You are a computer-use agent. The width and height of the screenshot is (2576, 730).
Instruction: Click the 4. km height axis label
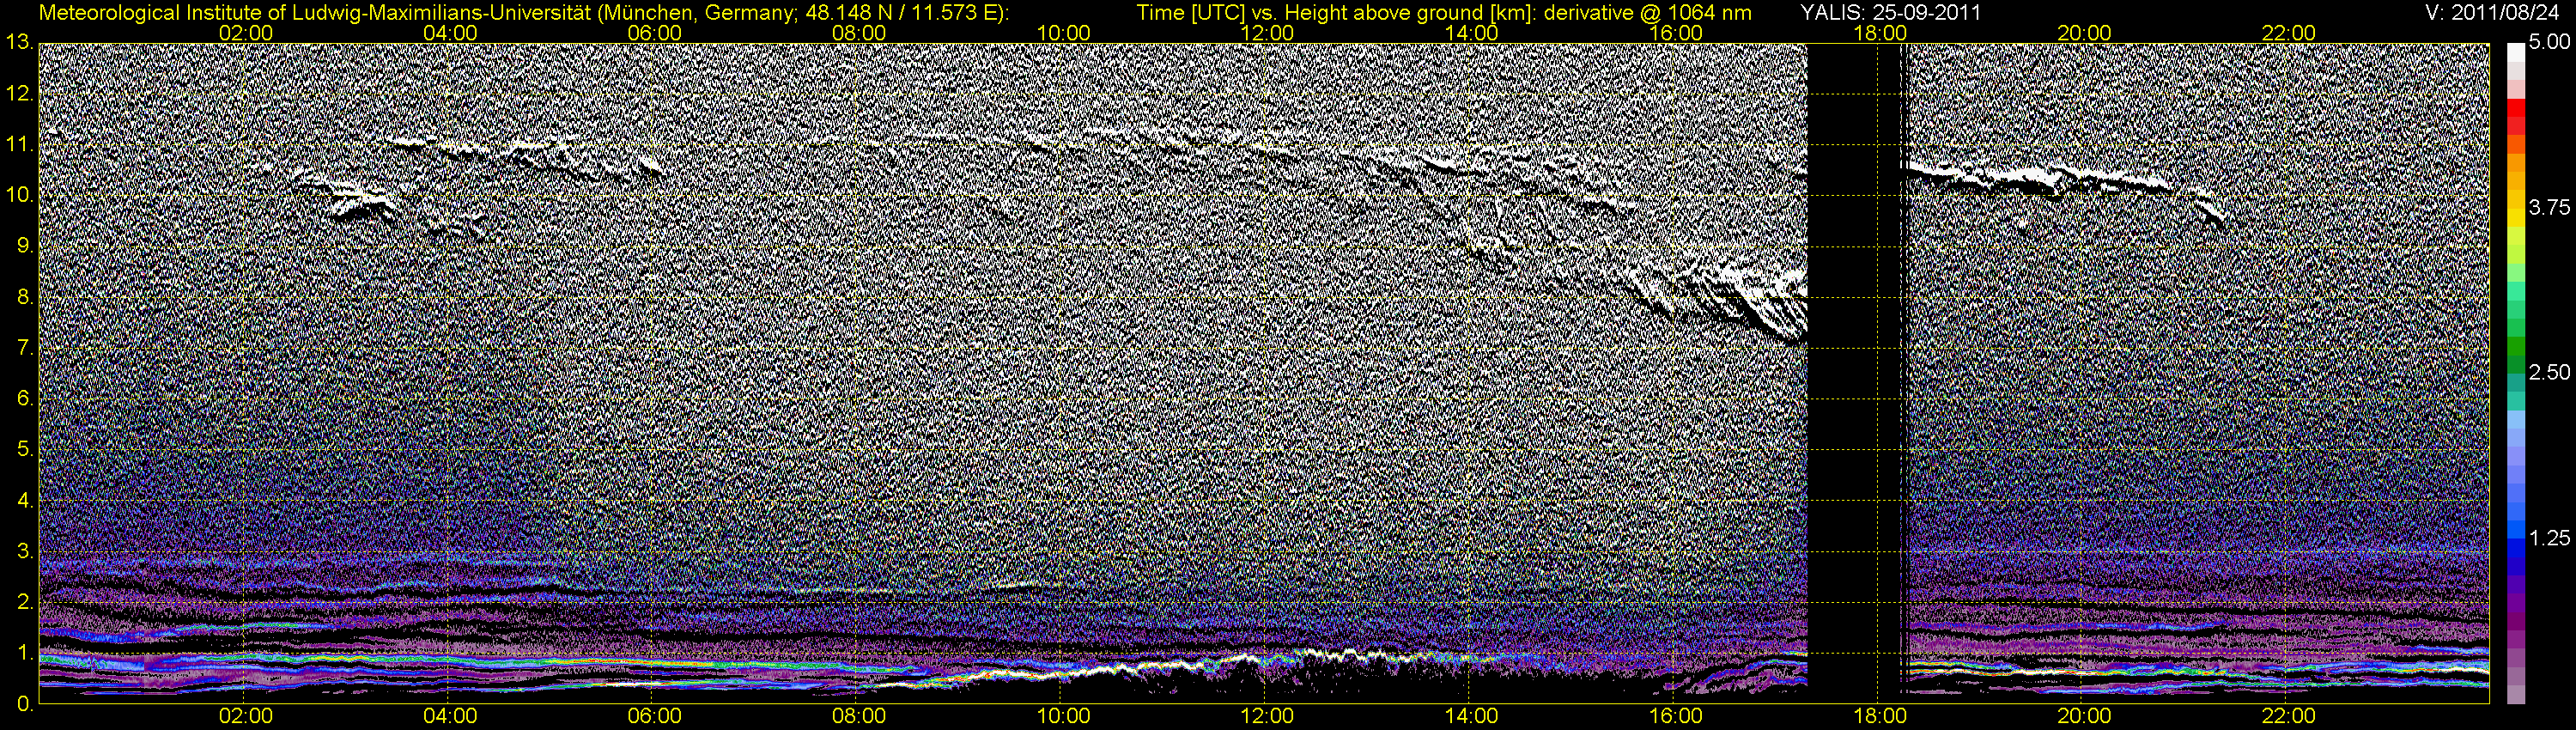click(25, 501)
